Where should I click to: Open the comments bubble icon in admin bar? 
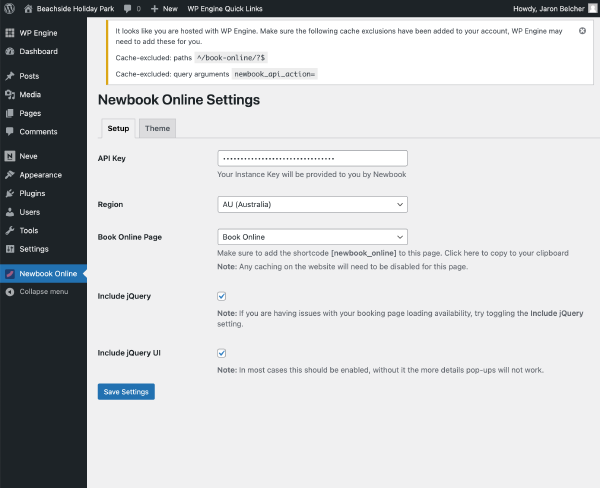(x=127, y=8)
